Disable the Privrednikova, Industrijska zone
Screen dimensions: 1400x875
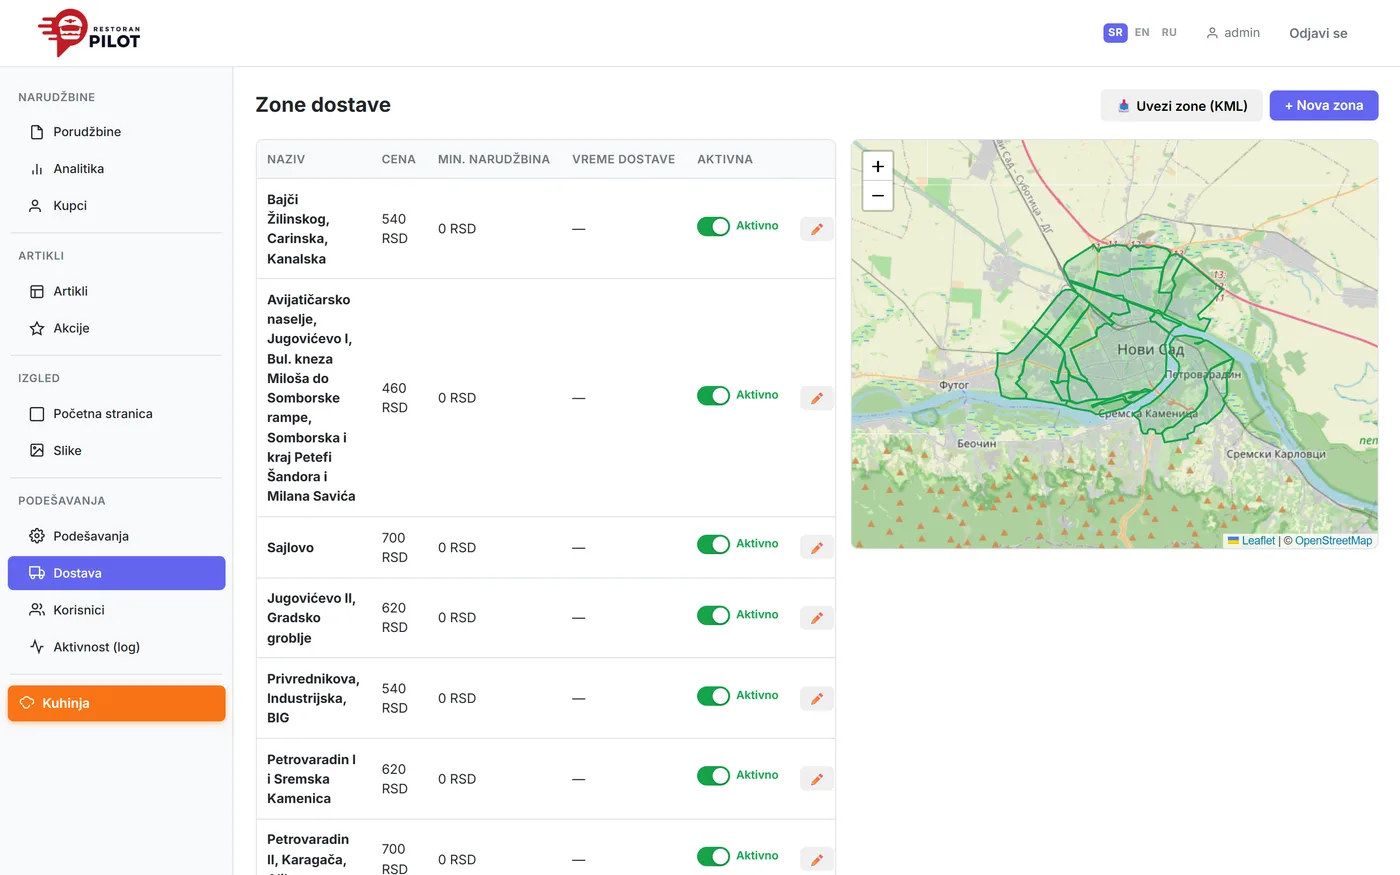pyautogui.click(x=713, y=696)
